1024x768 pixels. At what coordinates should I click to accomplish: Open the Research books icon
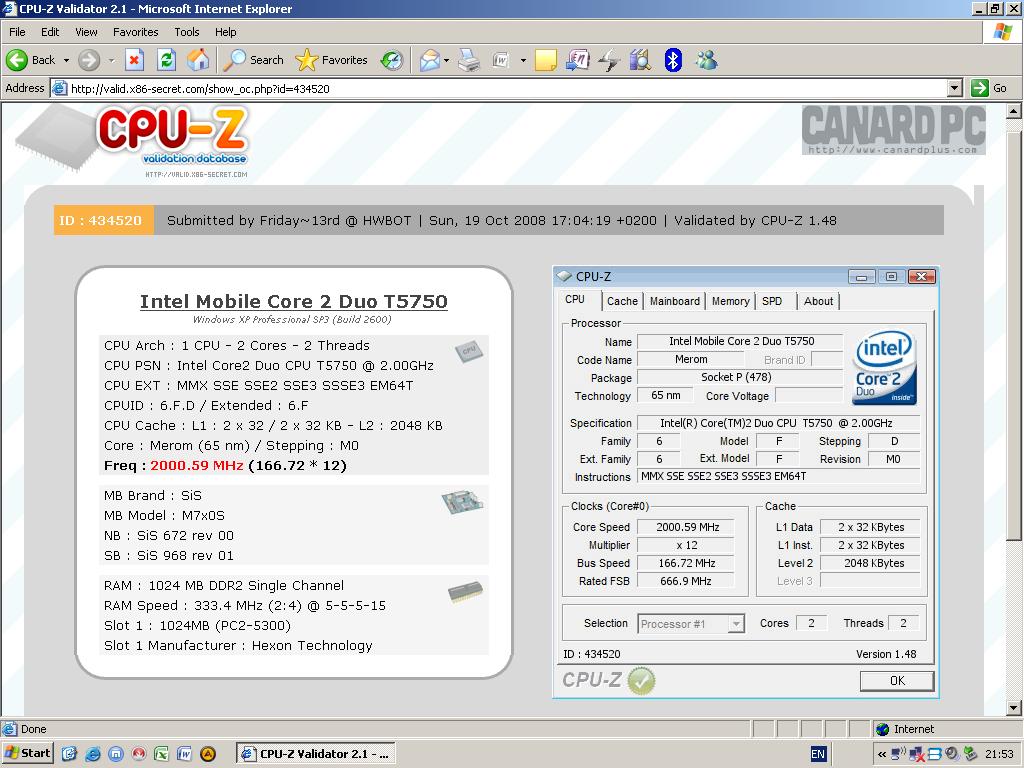click(x=641, y=60)
